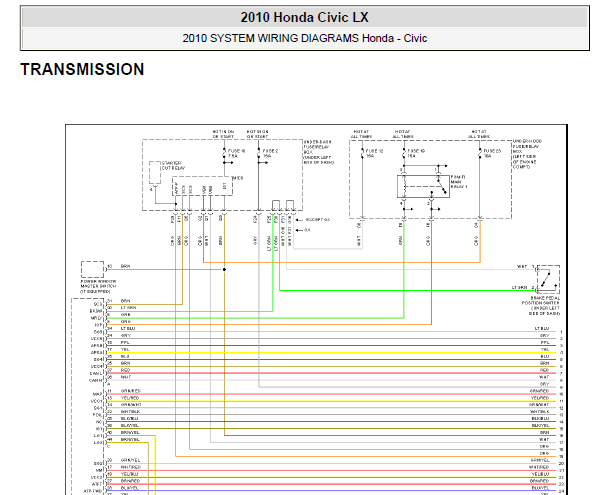Click the RED label at terminal 7

[x=545, y=370]
